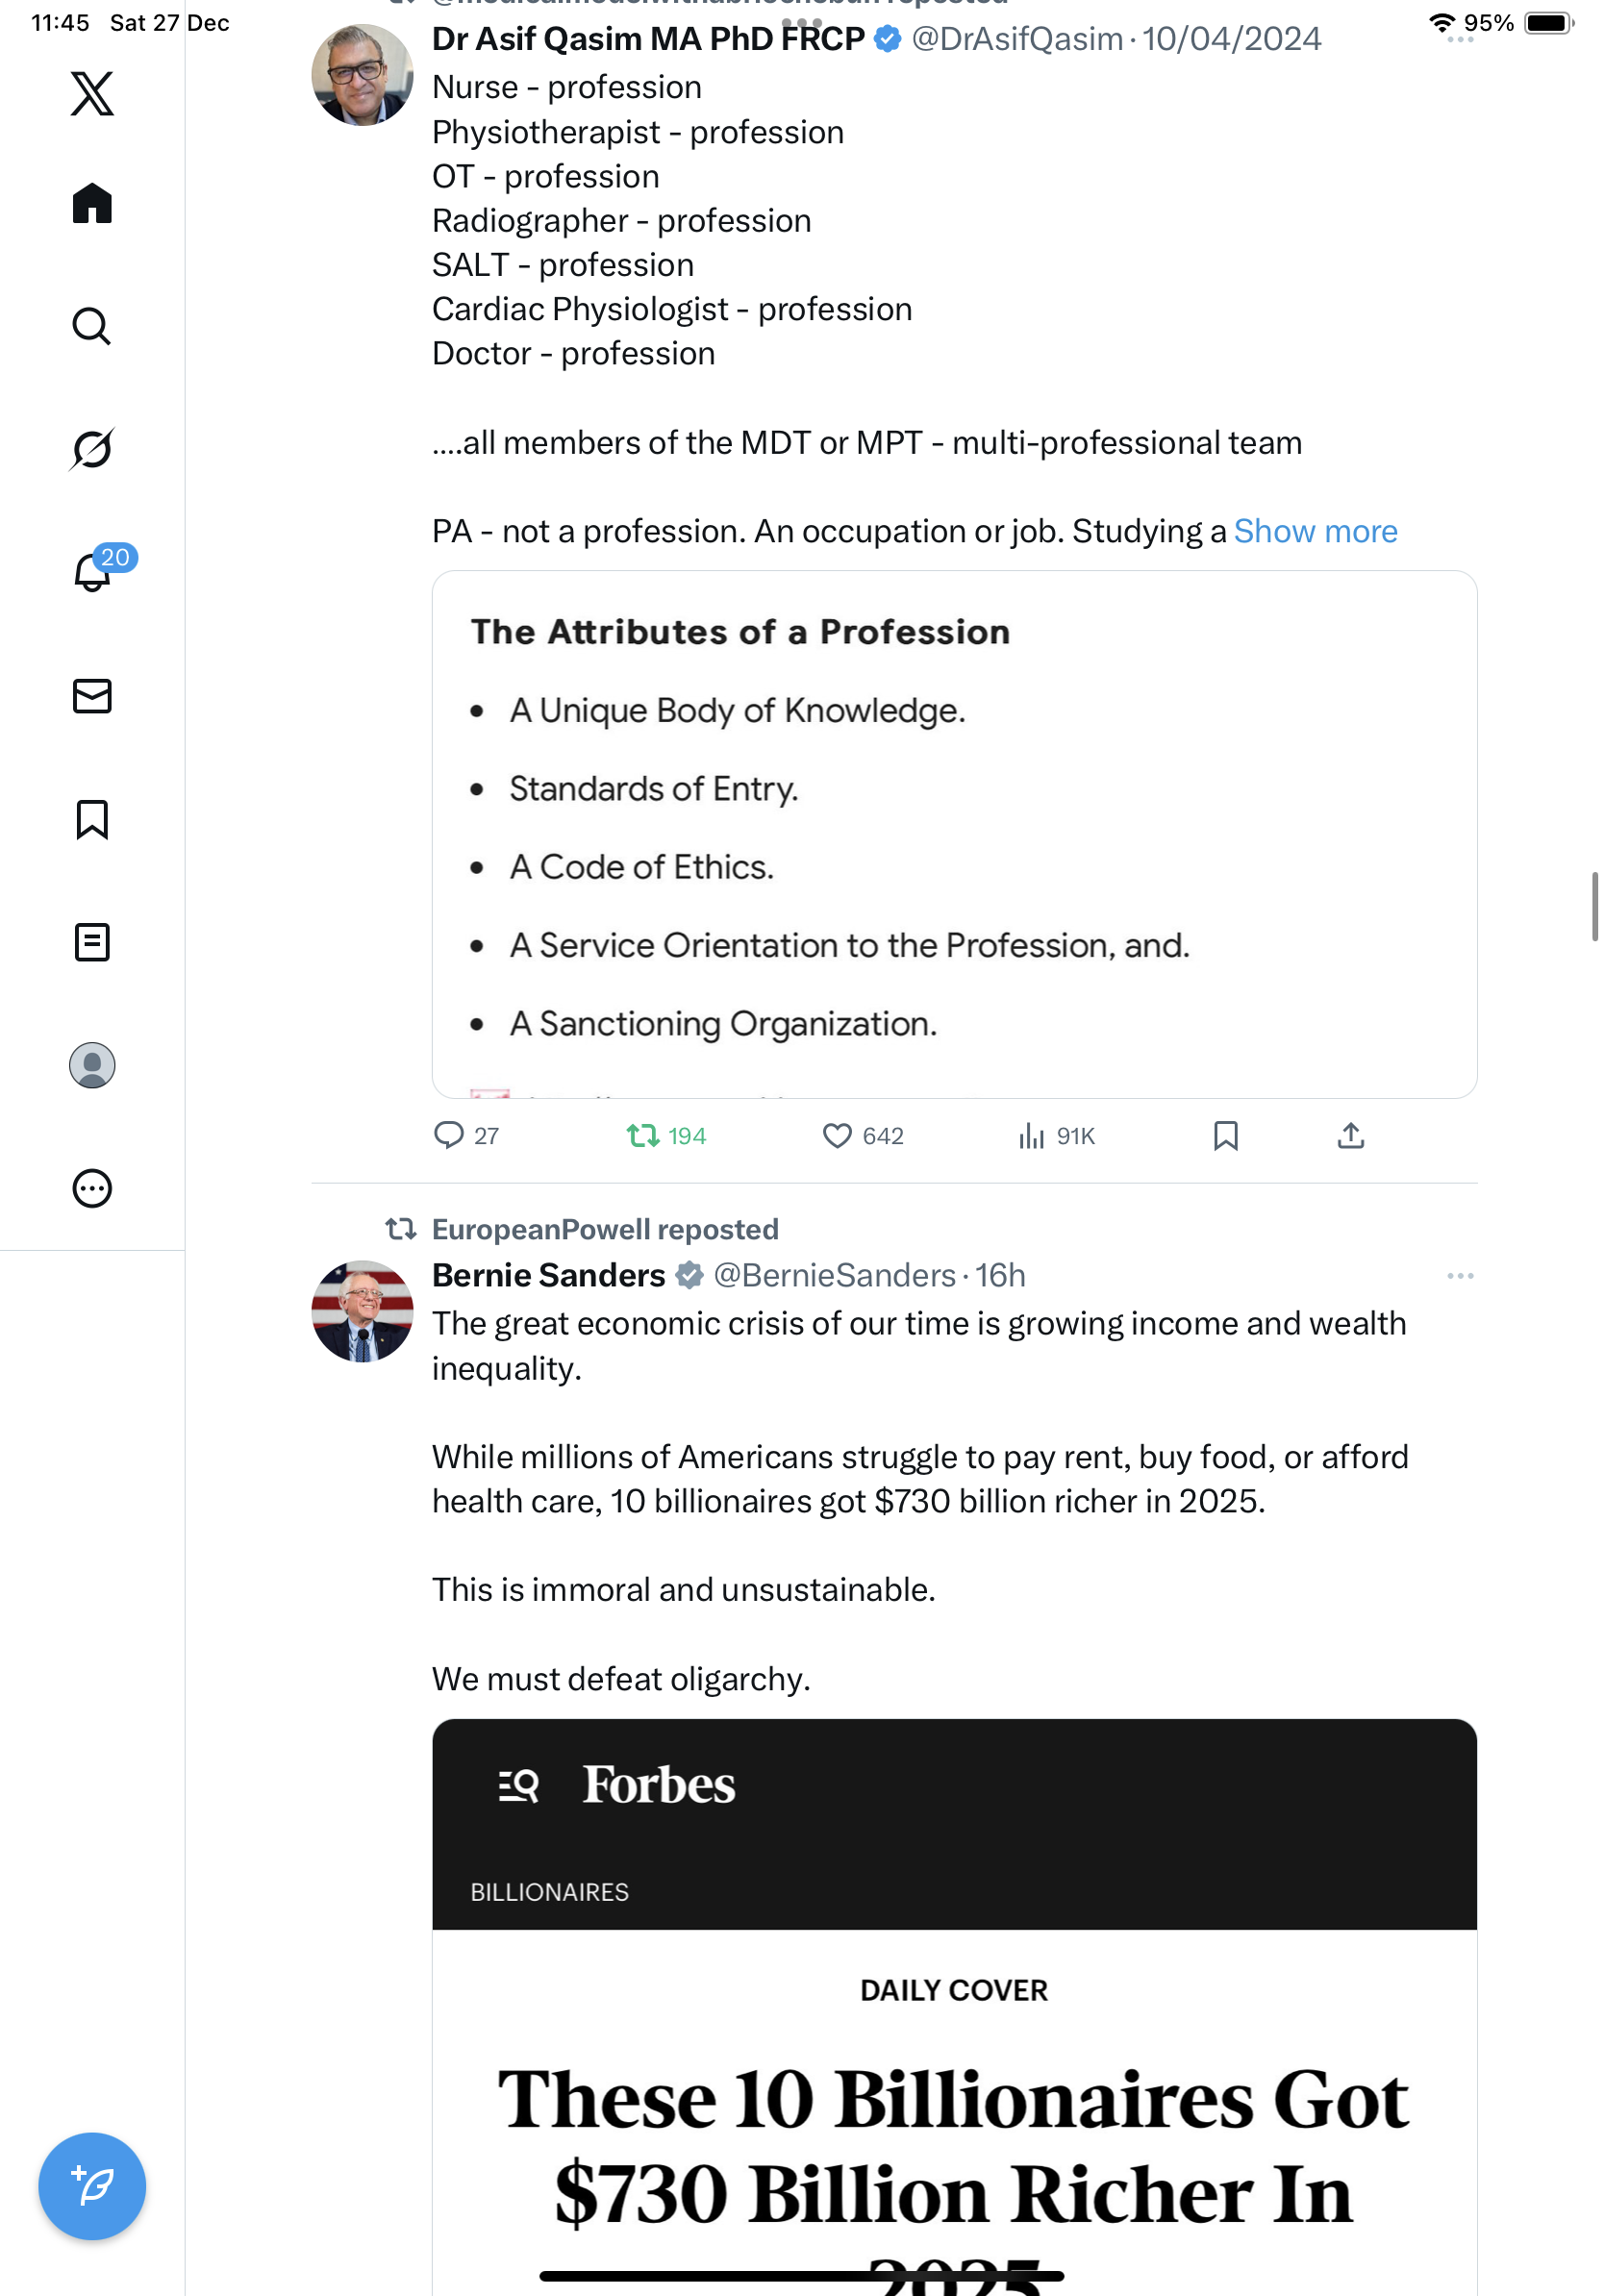Compose a new post
This screenshot has width=1604, height=2296.
coord(92,2186)
